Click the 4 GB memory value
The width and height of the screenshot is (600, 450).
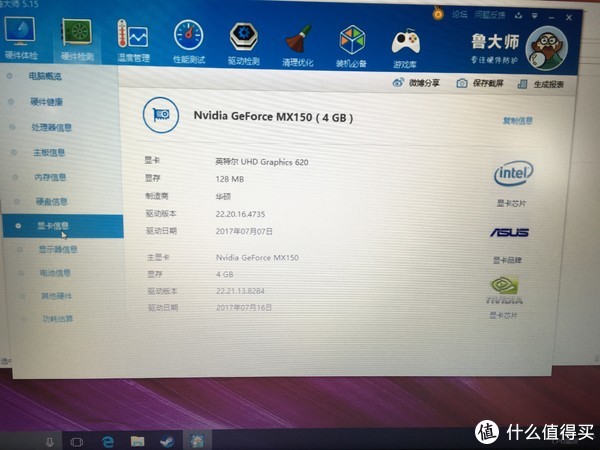tap(225, 274)
